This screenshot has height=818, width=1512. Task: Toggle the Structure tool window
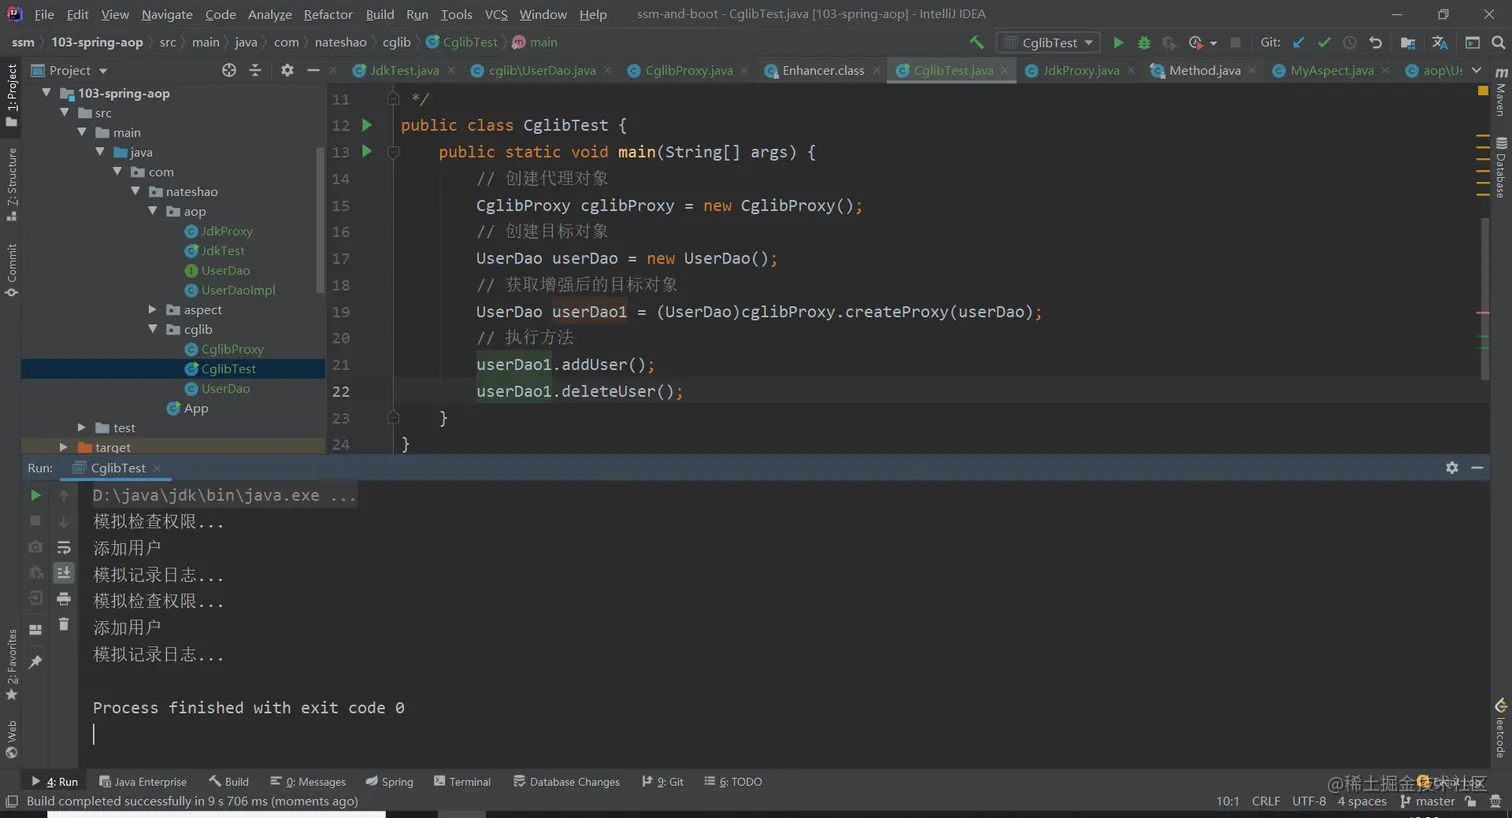[12, 184]
